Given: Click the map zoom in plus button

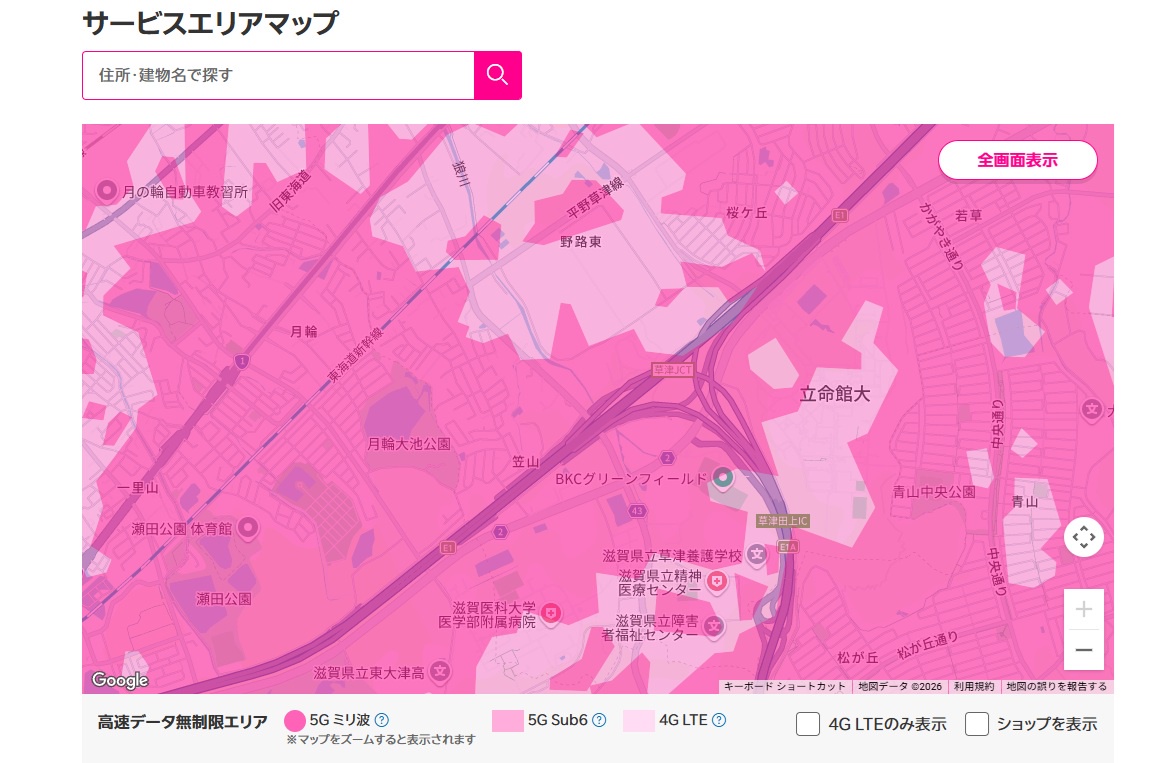Looking at the screenshot, I should (1084, 610).
